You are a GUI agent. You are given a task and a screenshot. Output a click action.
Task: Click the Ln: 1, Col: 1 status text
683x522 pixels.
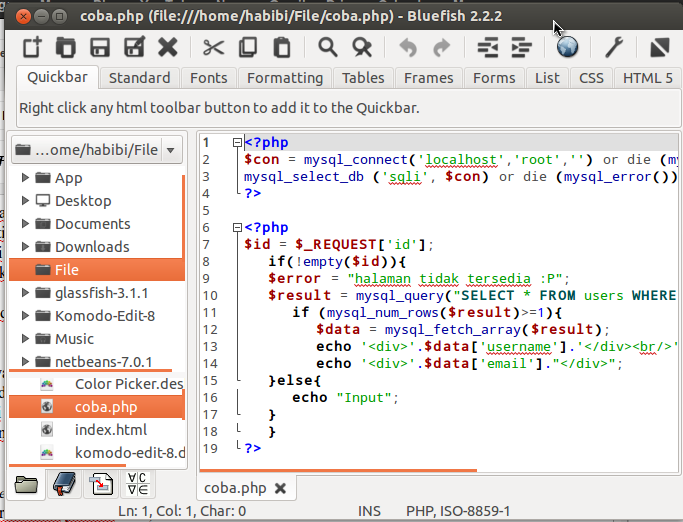tap(182, 511)
